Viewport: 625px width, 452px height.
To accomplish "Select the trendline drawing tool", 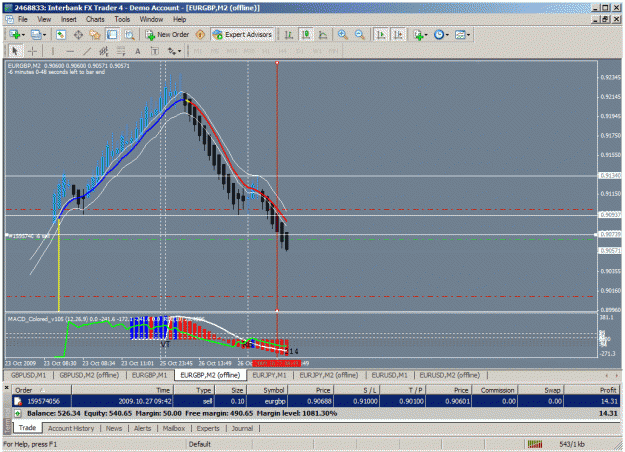I will pos(87,51).
